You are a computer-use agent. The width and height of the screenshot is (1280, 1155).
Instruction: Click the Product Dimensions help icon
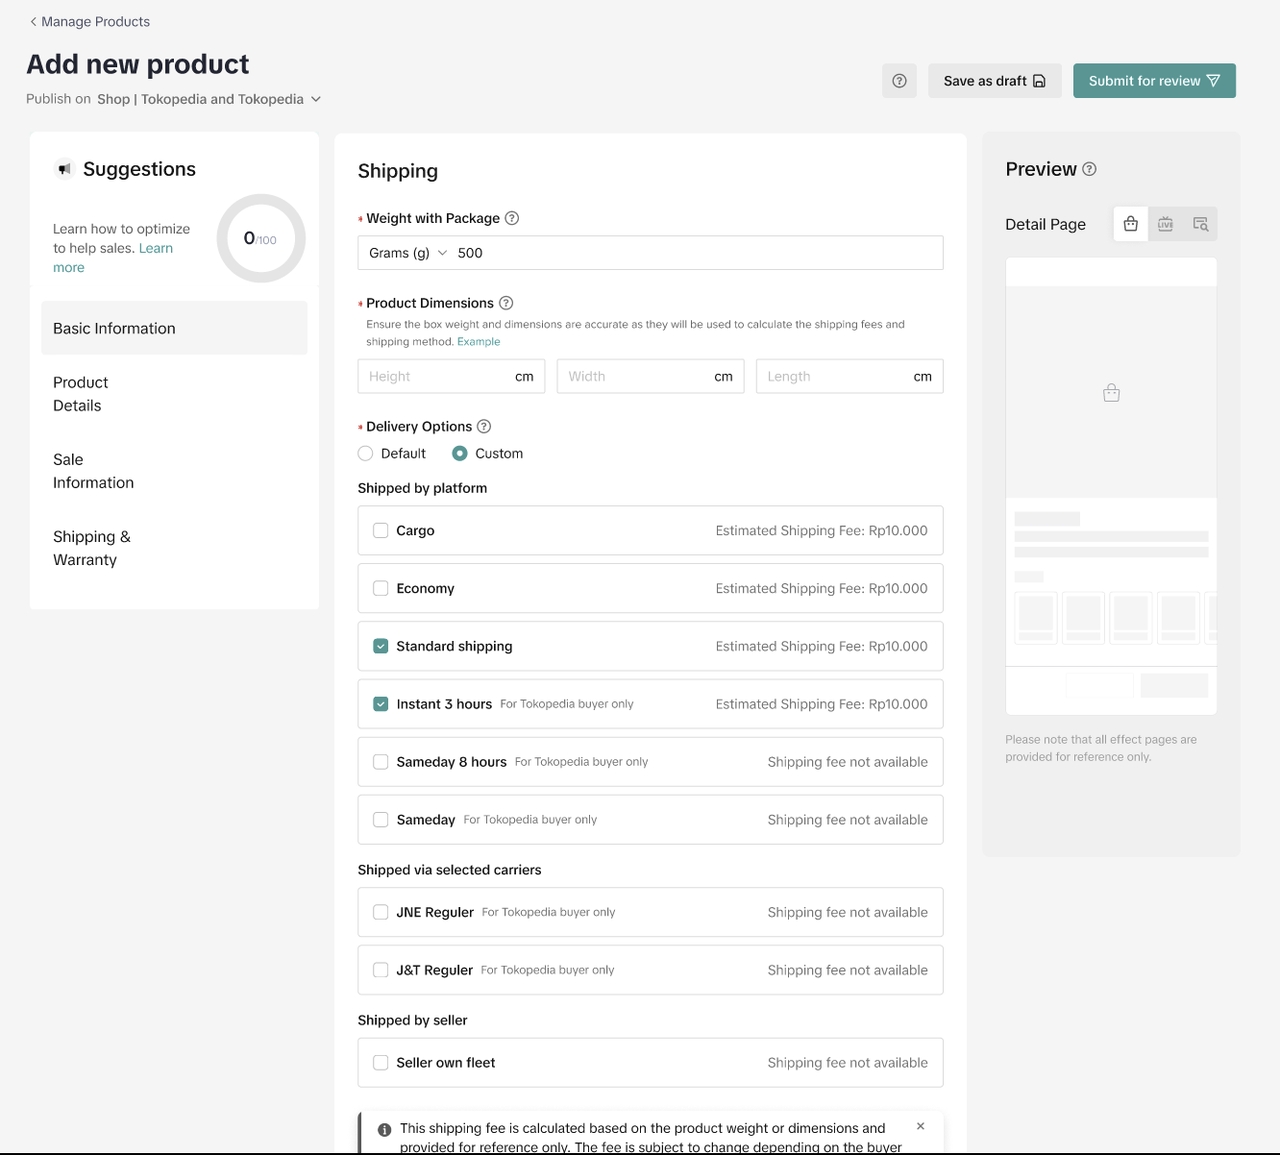click(x=506, y=303)
